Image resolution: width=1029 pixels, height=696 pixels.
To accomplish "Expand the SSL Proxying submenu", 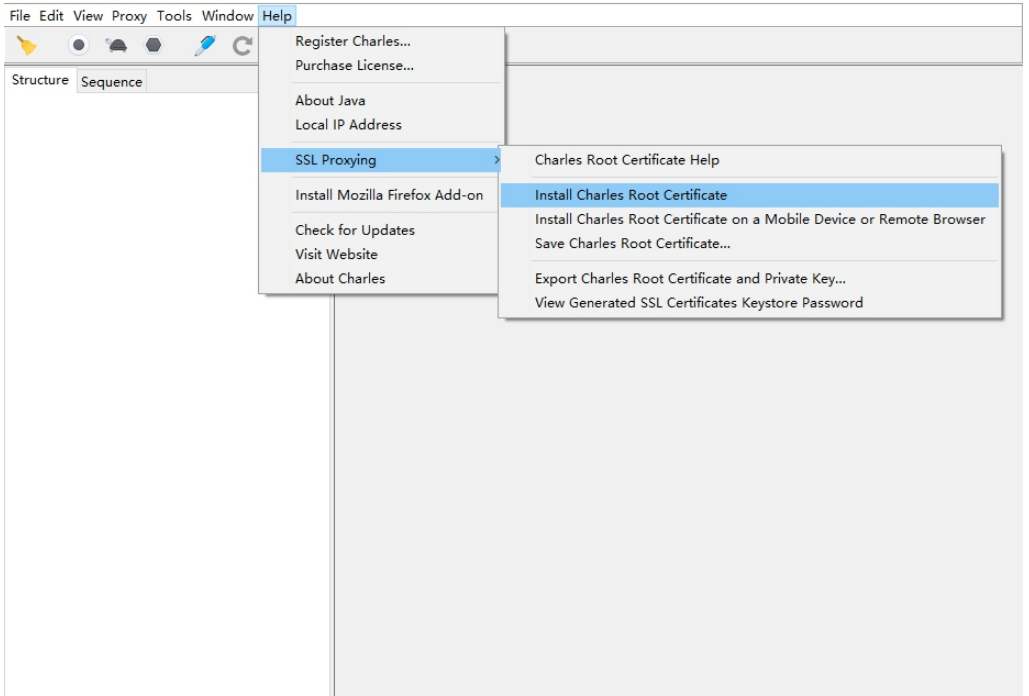I will 381,160.
